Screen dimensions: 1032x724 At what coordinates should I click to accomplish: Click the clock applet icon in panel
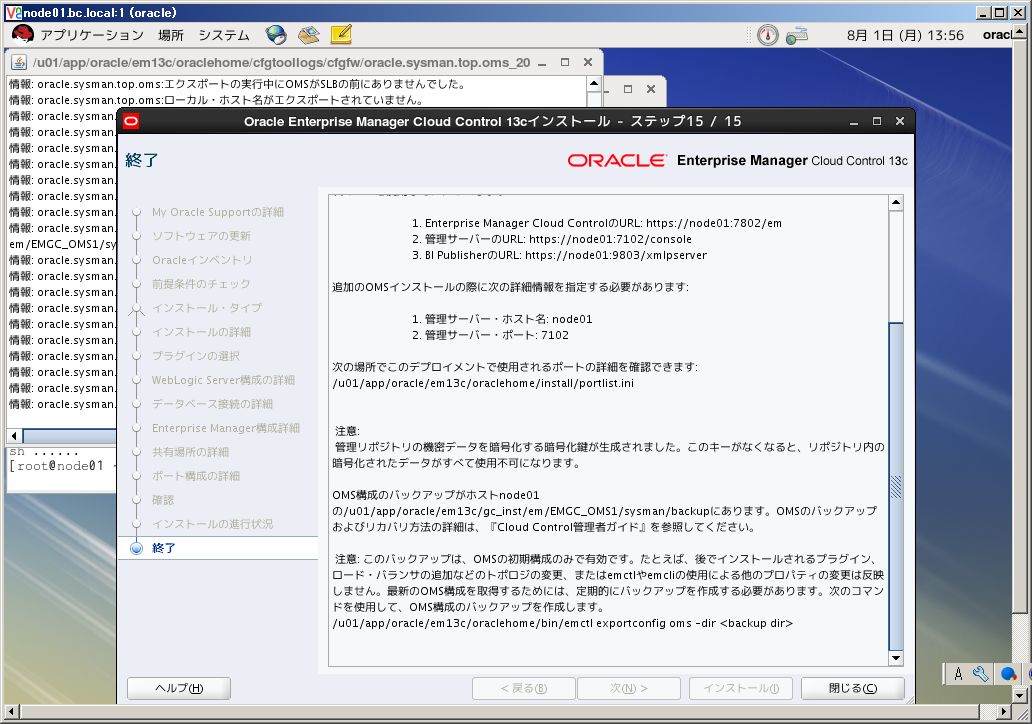click(767, 35)
